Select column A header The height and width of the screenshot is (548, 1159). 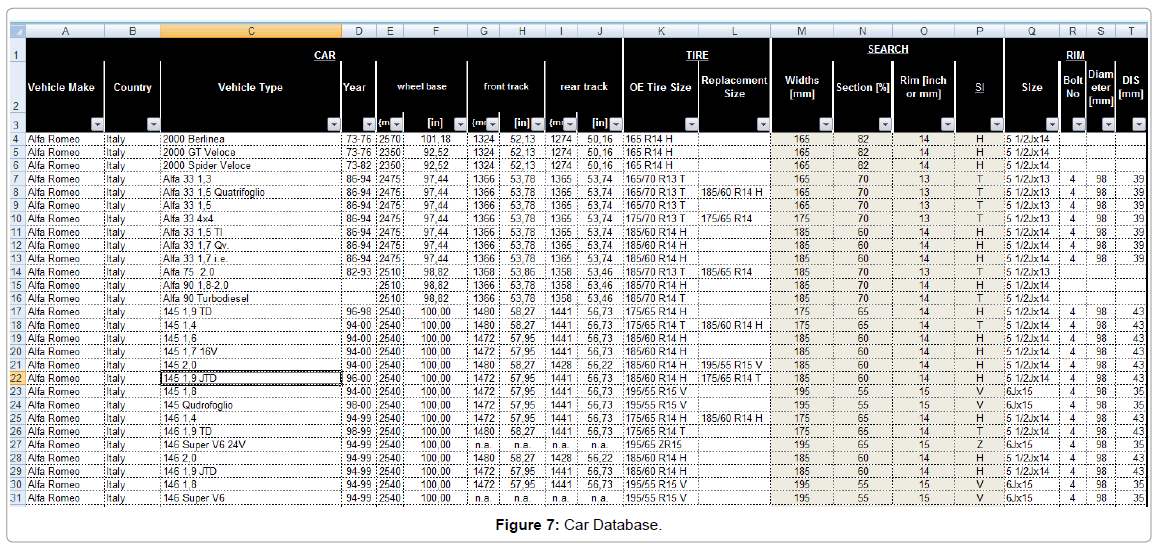tap(65, 31)
